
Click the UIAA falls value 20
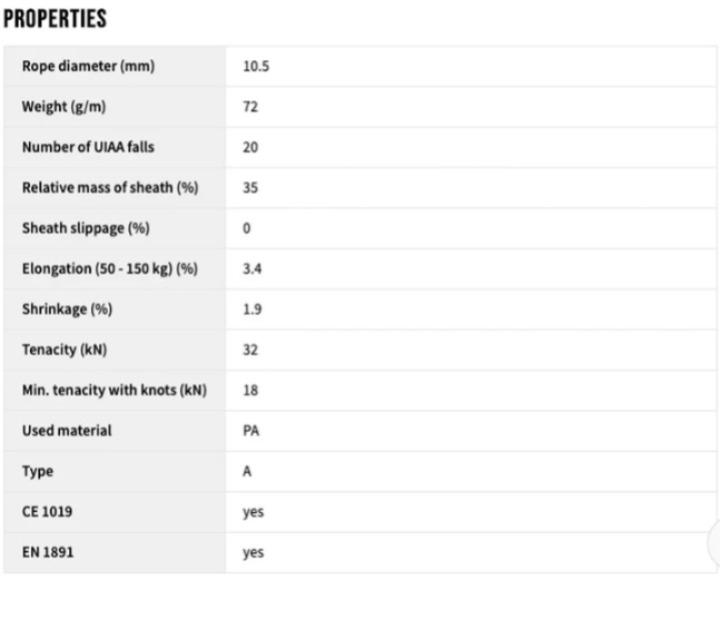point(250,147)
